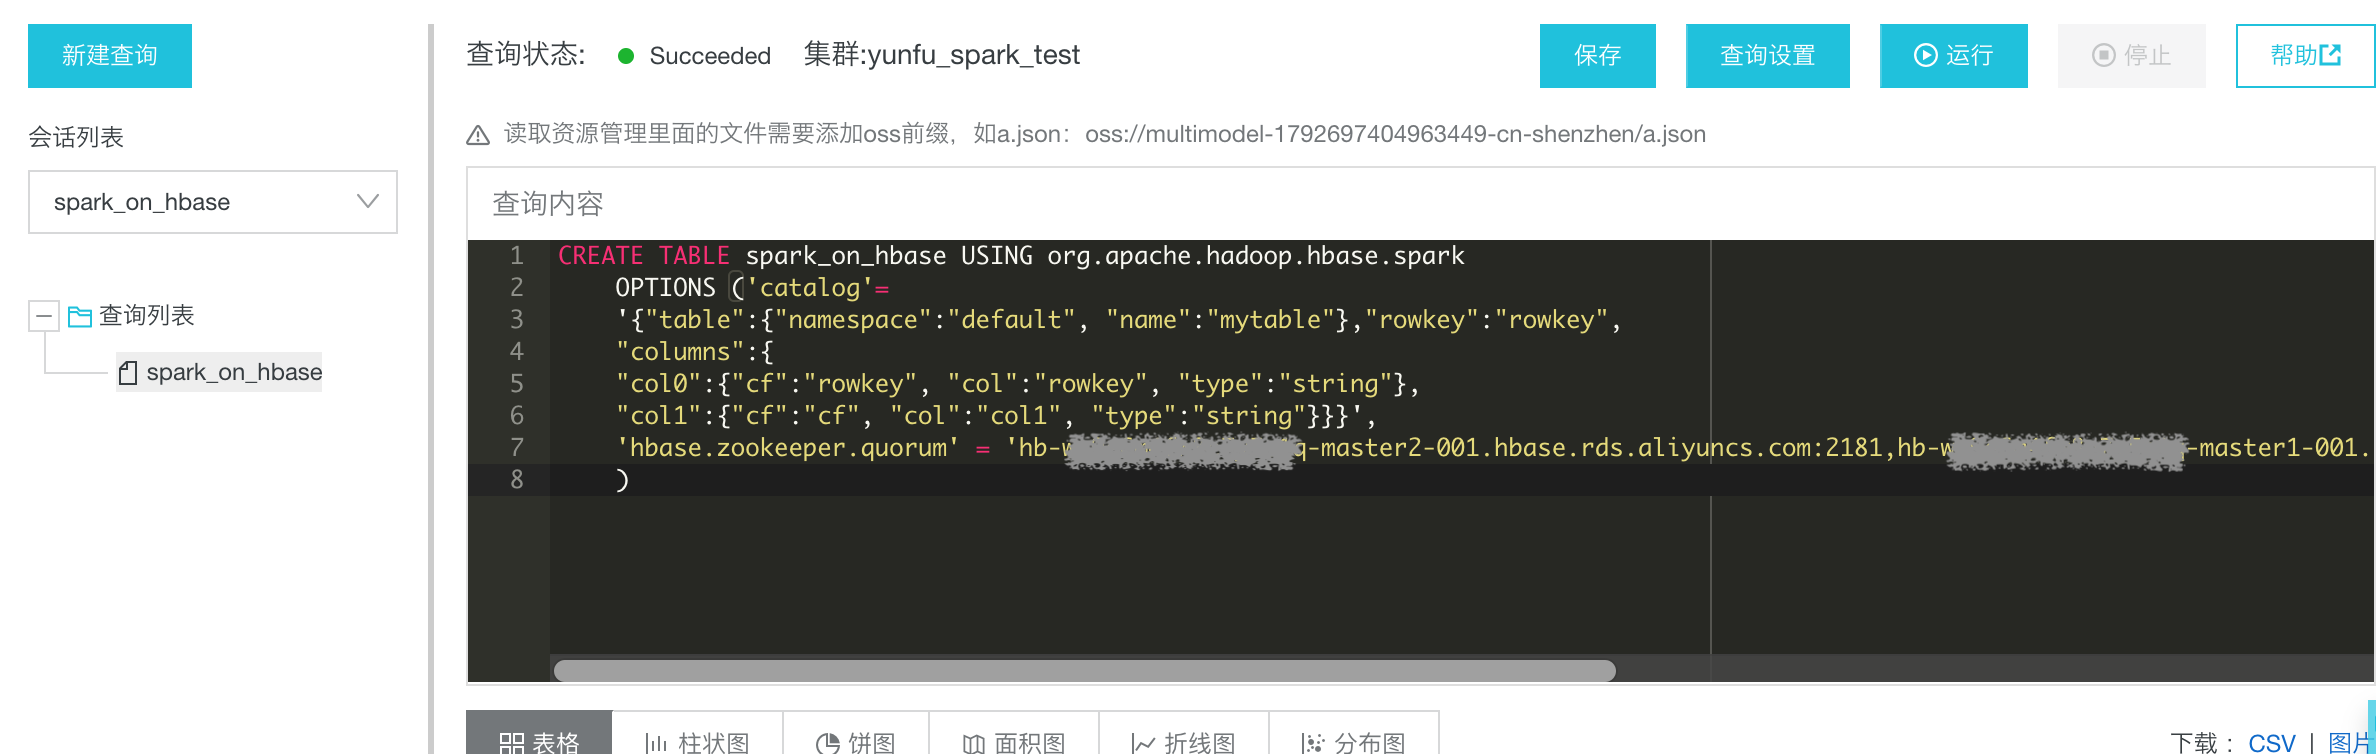The image size is (2376, 754).
Task: Open 查询设置 settings
Action: (x=1768, y=56)
